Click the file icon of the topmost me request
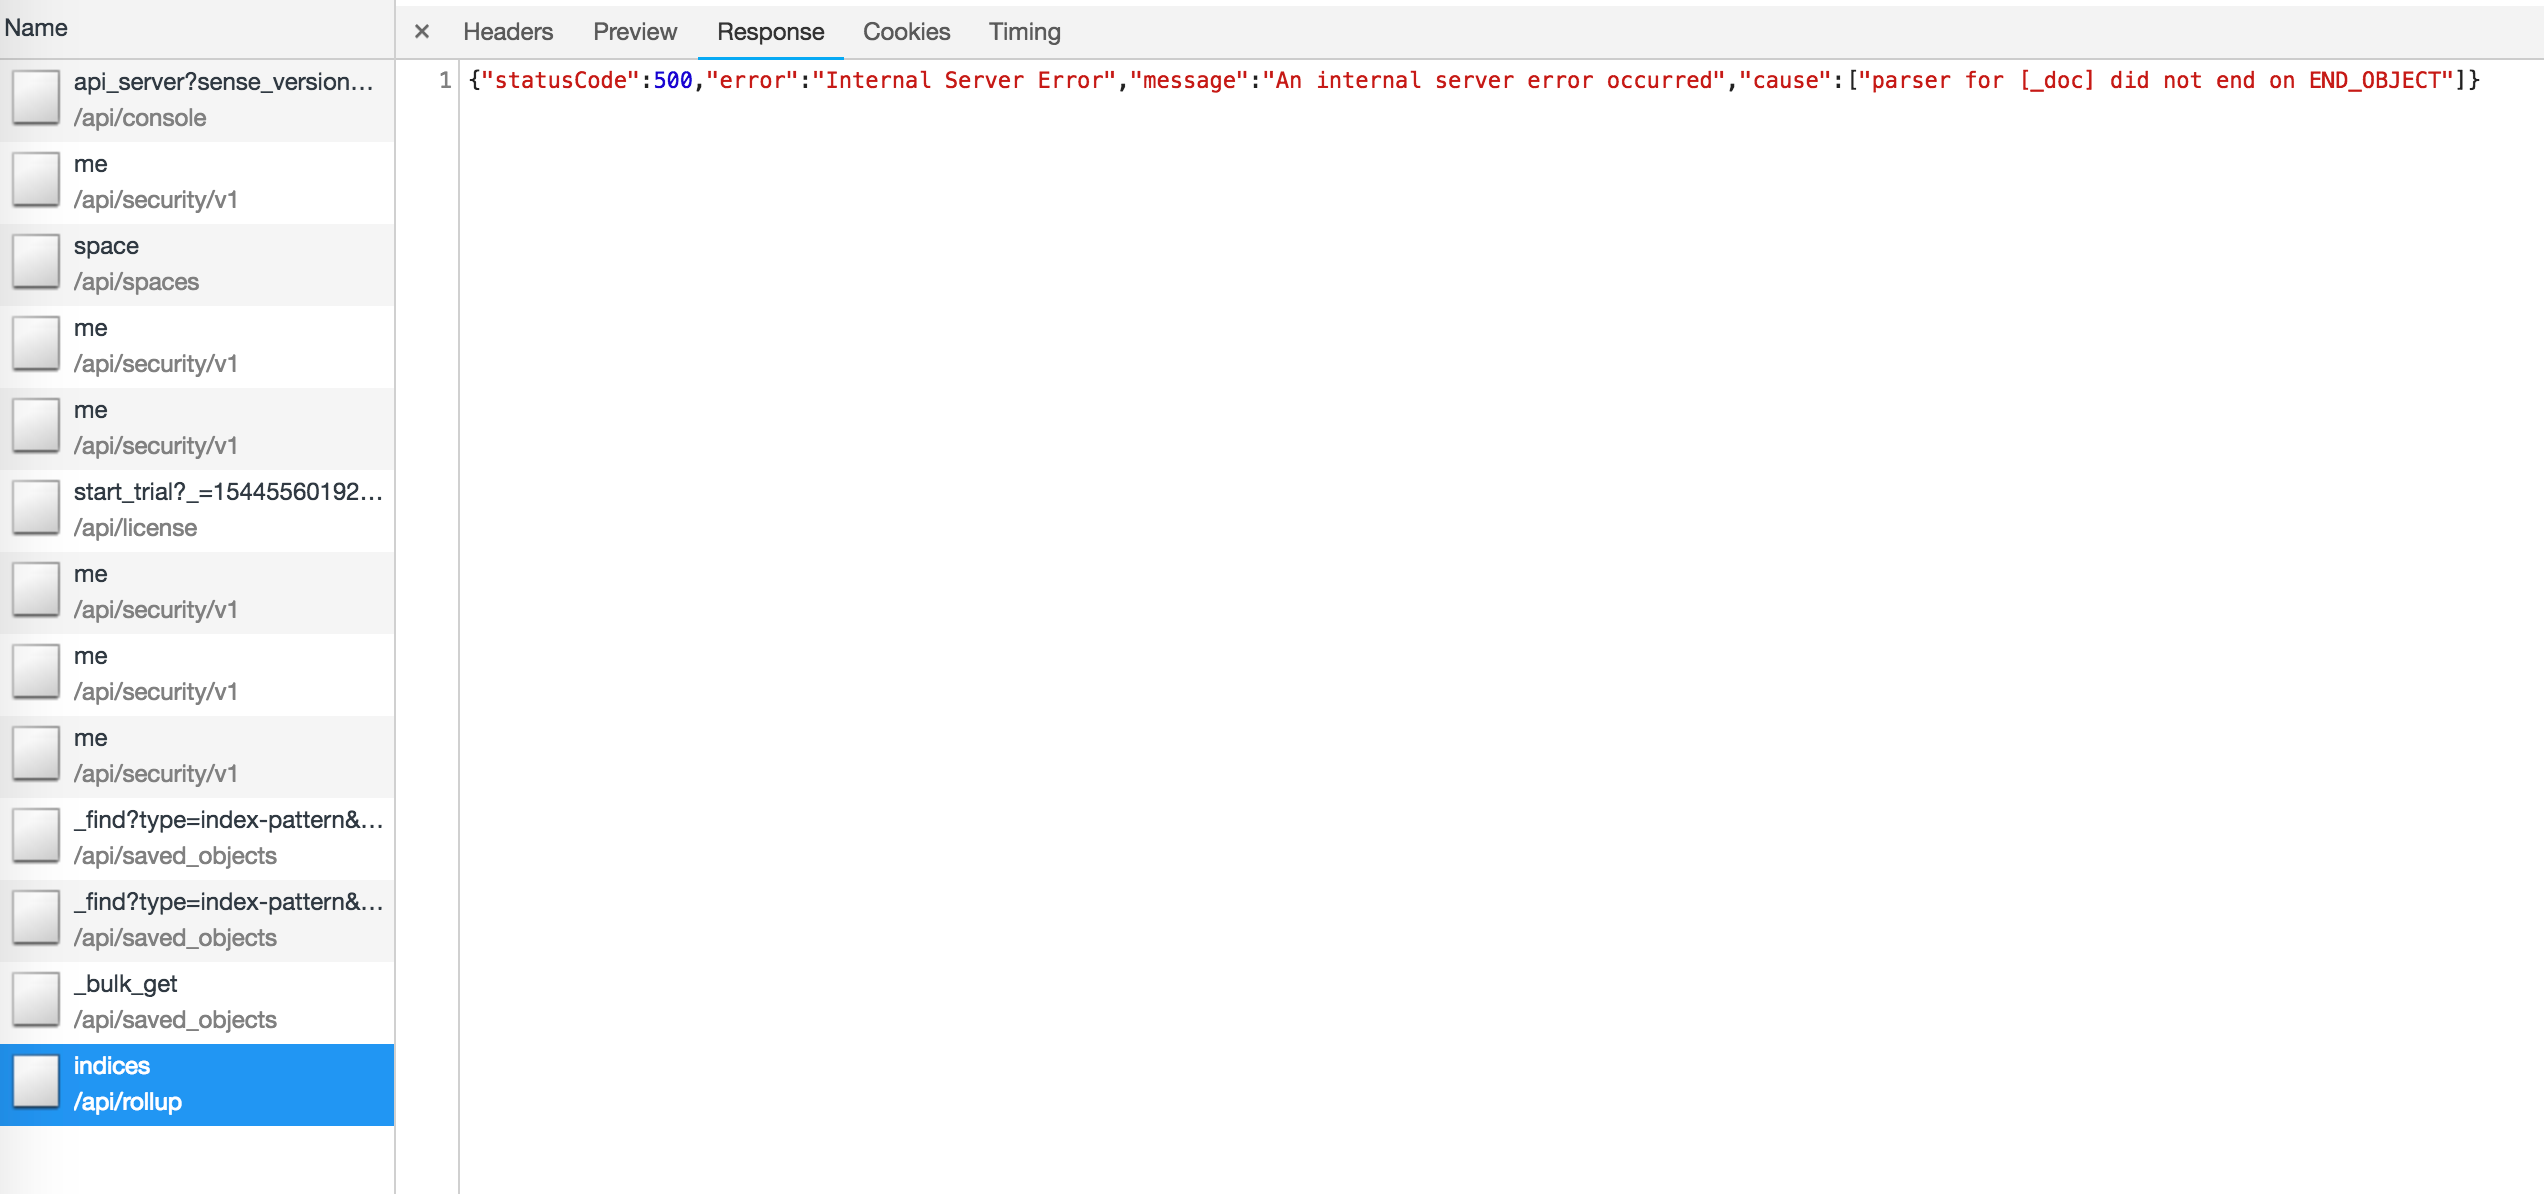Viewport: 2544px width, 1194px height. point(35,181)
